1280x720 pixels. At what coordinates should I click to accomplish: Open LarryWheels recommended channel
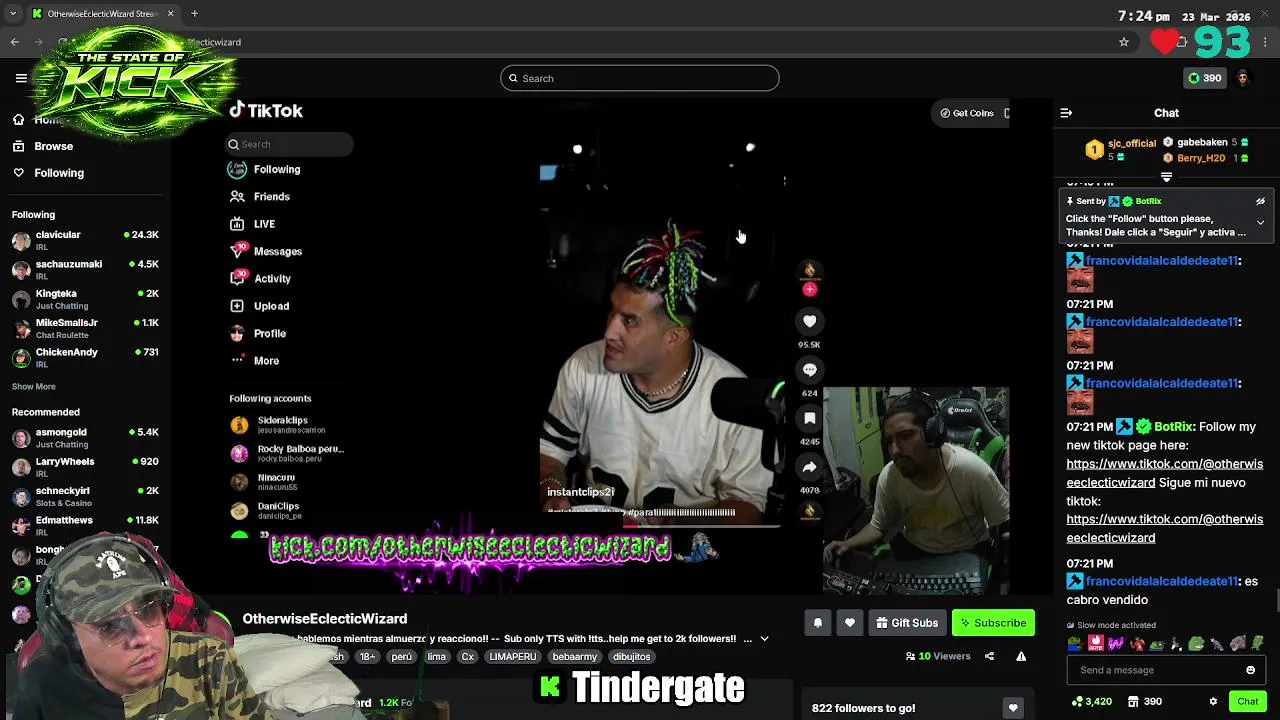85,467
